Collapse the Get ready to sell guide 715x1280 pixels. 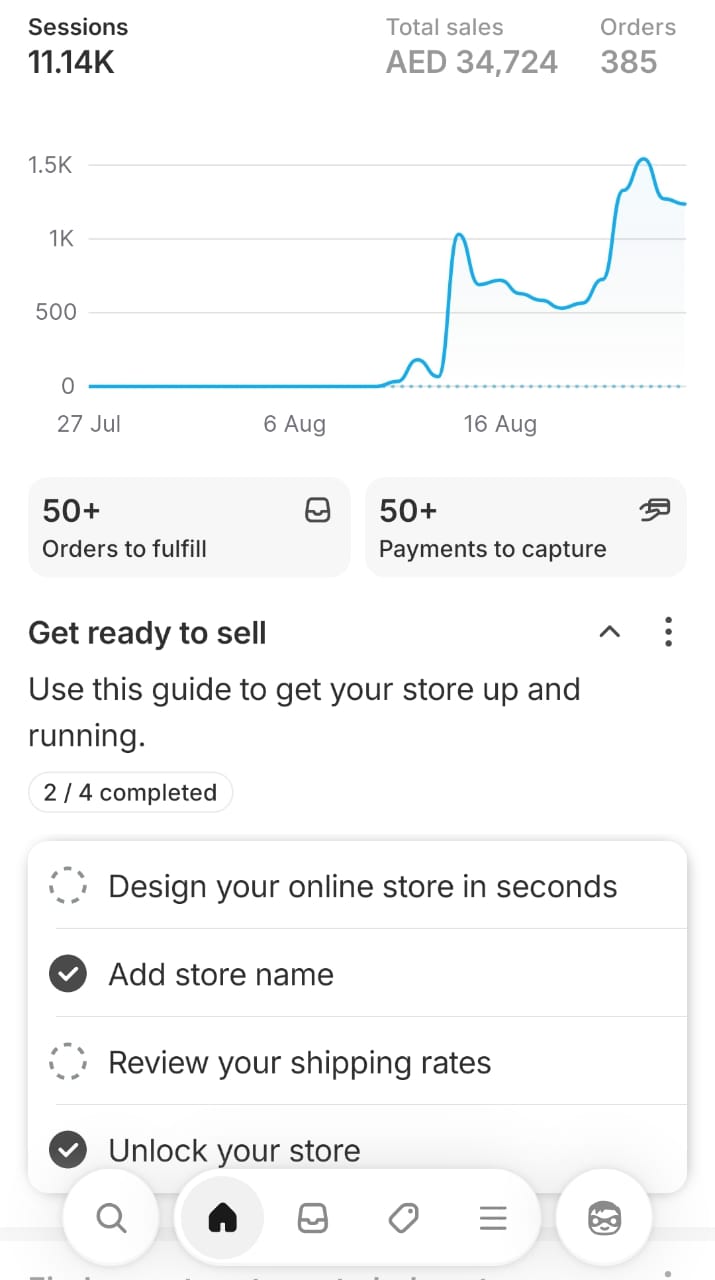tap(609, 632)
